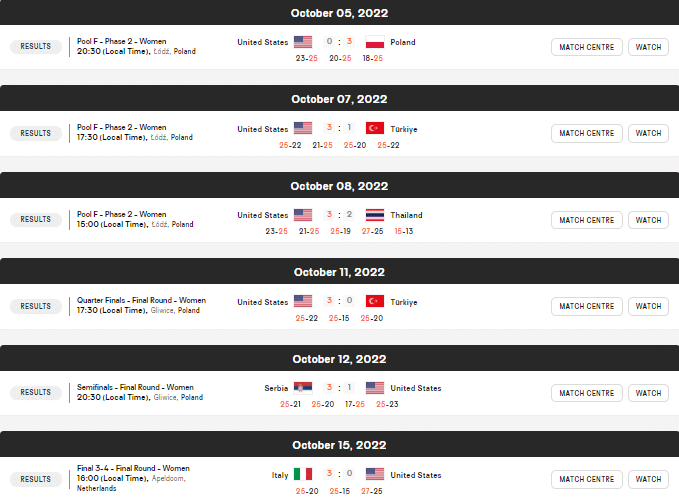Click United States flag in Final 3-4 match
The height and width of the screenshot is (501, 679).
375,474
